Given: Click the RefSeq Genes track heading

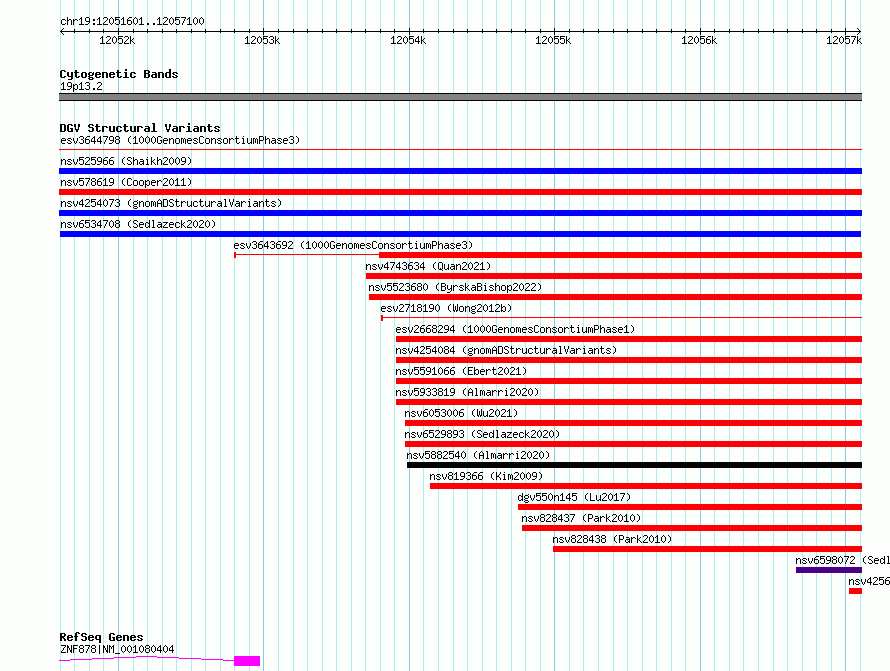Looking at the screenshot, I should 101,637.
